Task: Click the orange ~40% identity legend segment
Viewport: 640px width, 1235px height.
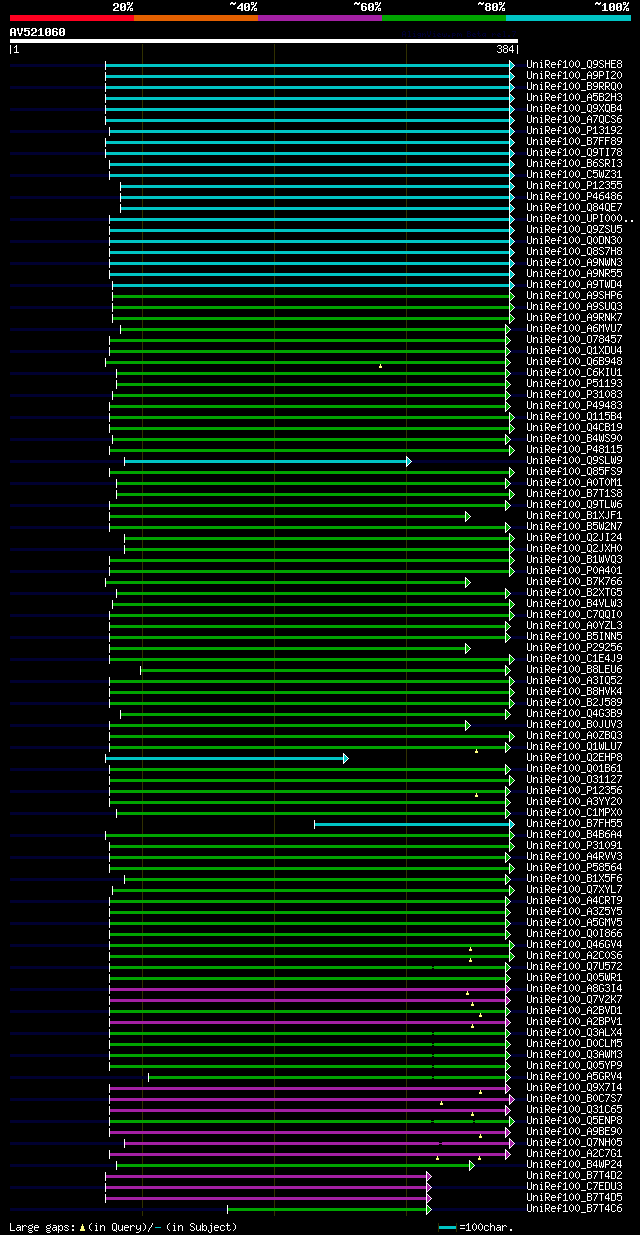Action: pos(196,18)
